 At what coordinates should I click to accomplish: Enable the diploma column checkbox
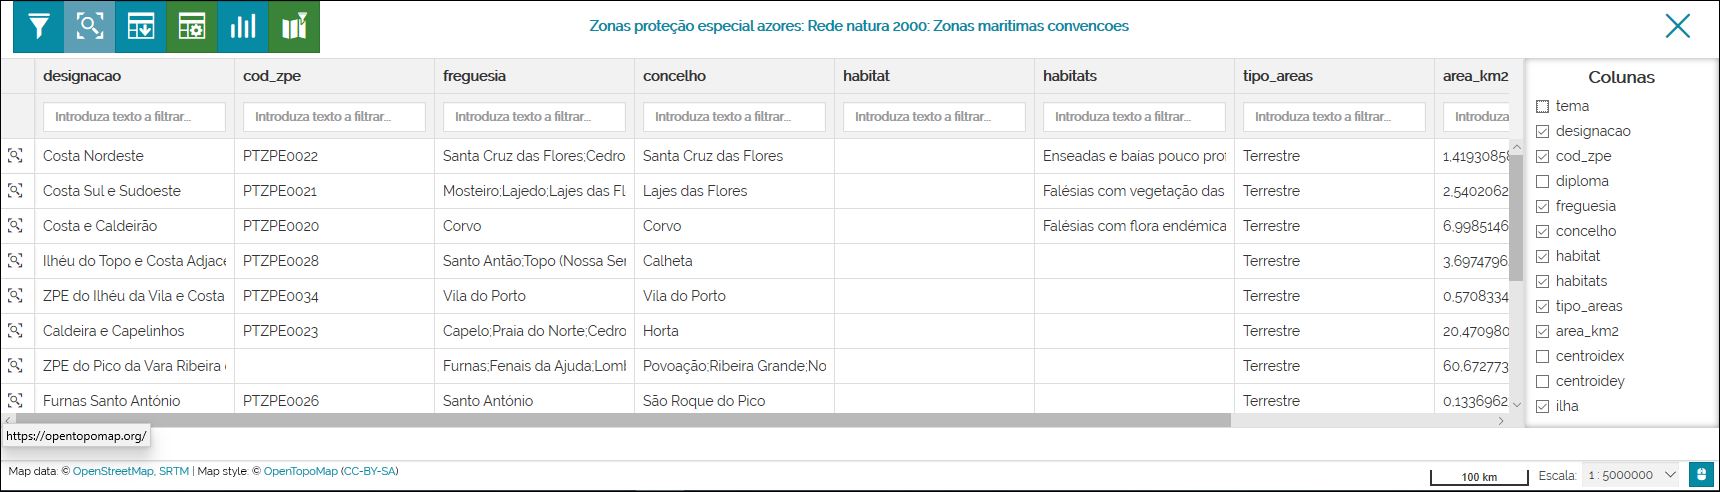click(x=1542, y=181)
